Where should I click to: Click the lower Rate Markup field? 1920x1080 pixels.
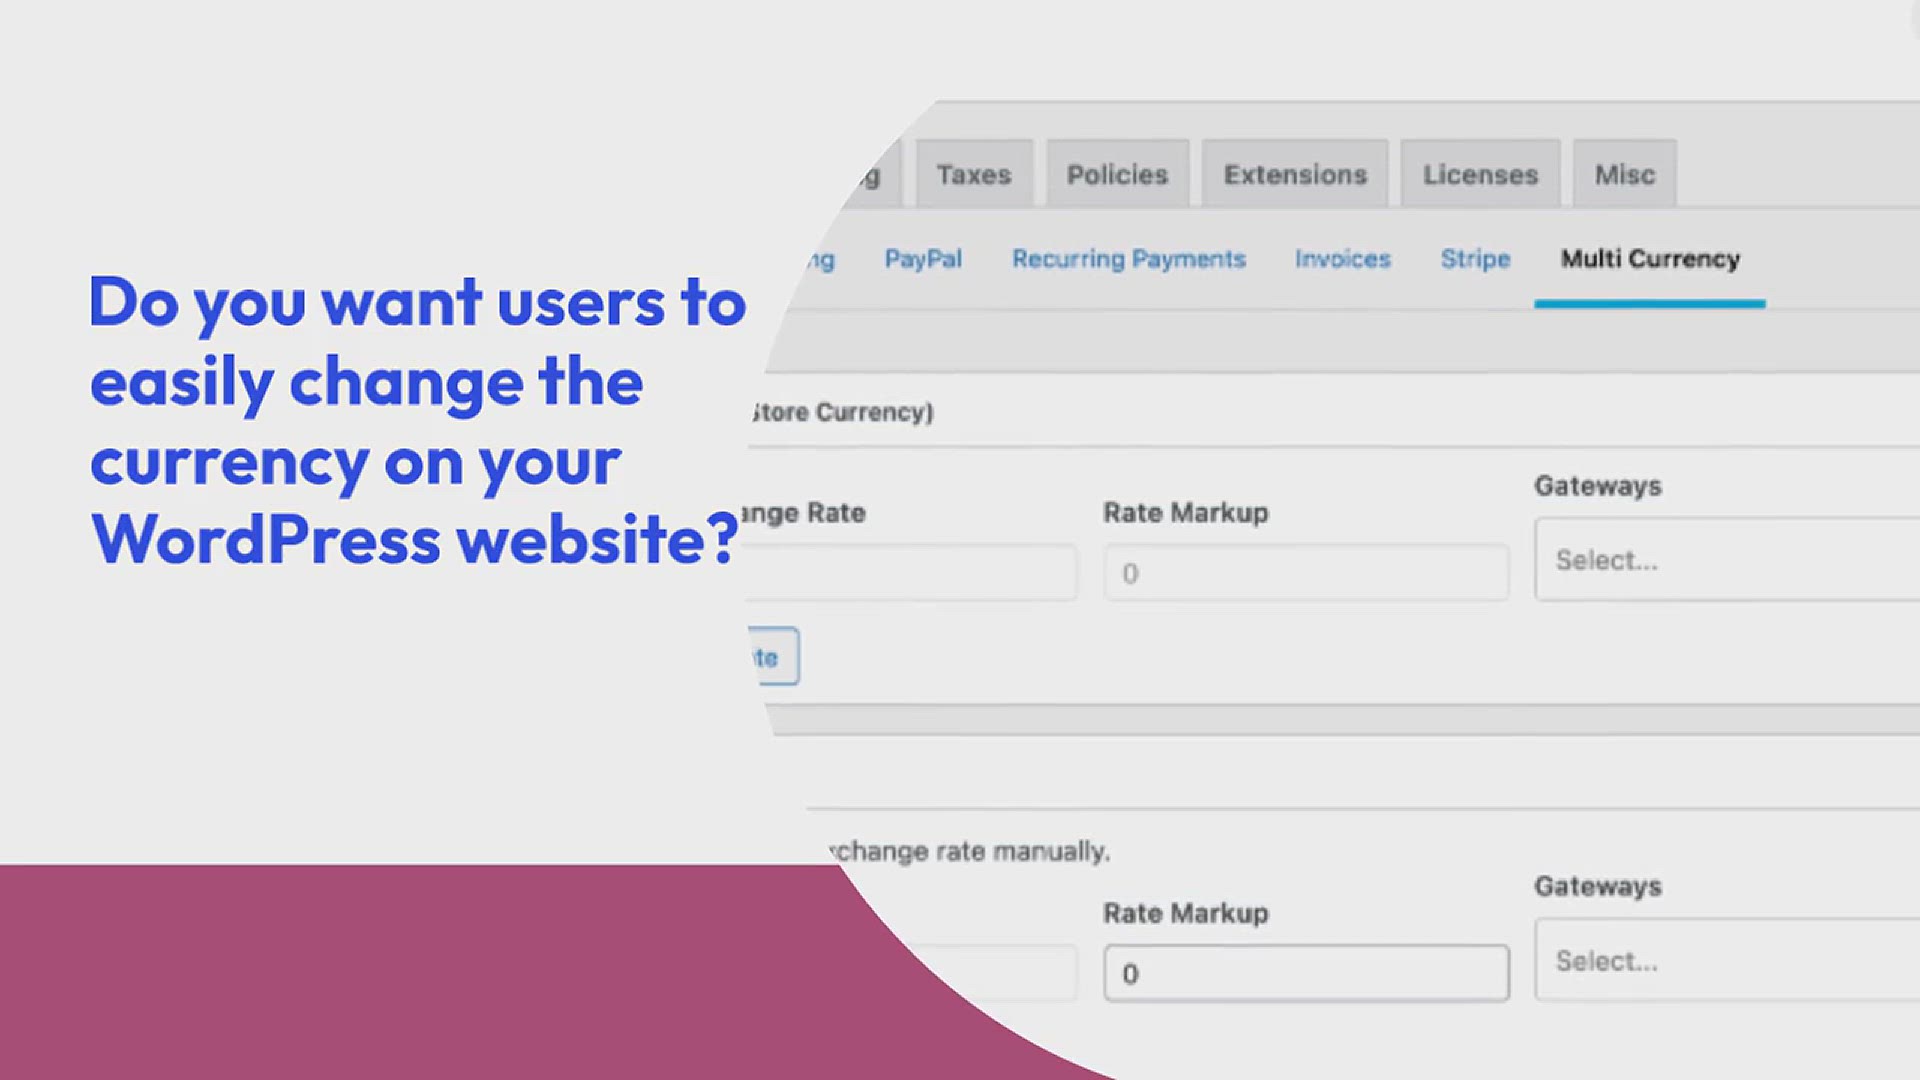pos(1306,973)
